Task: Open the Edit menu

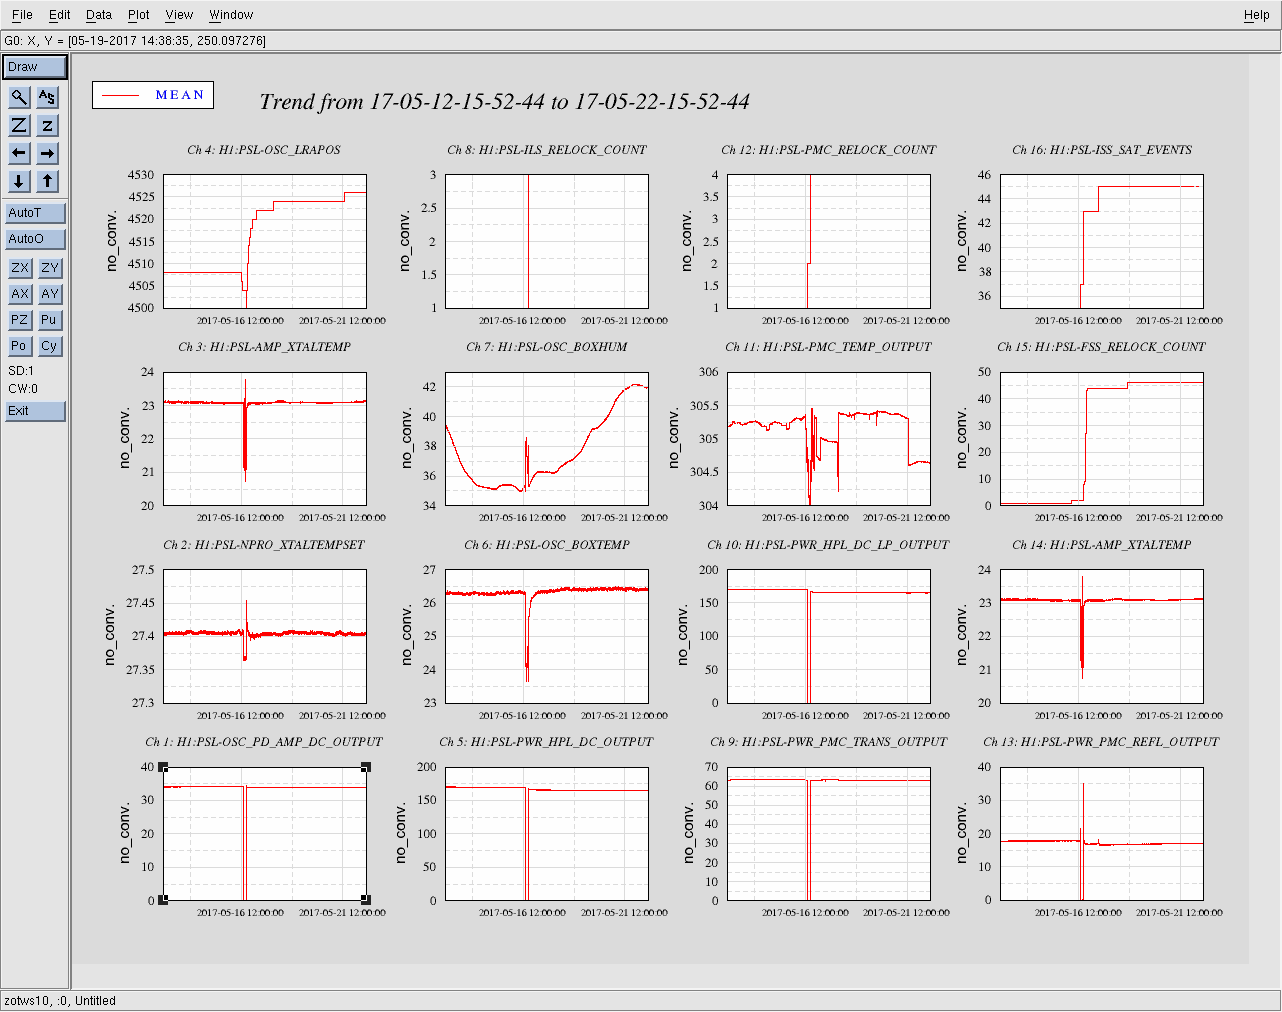Action: pyautogui.click(x=60, y=15)
